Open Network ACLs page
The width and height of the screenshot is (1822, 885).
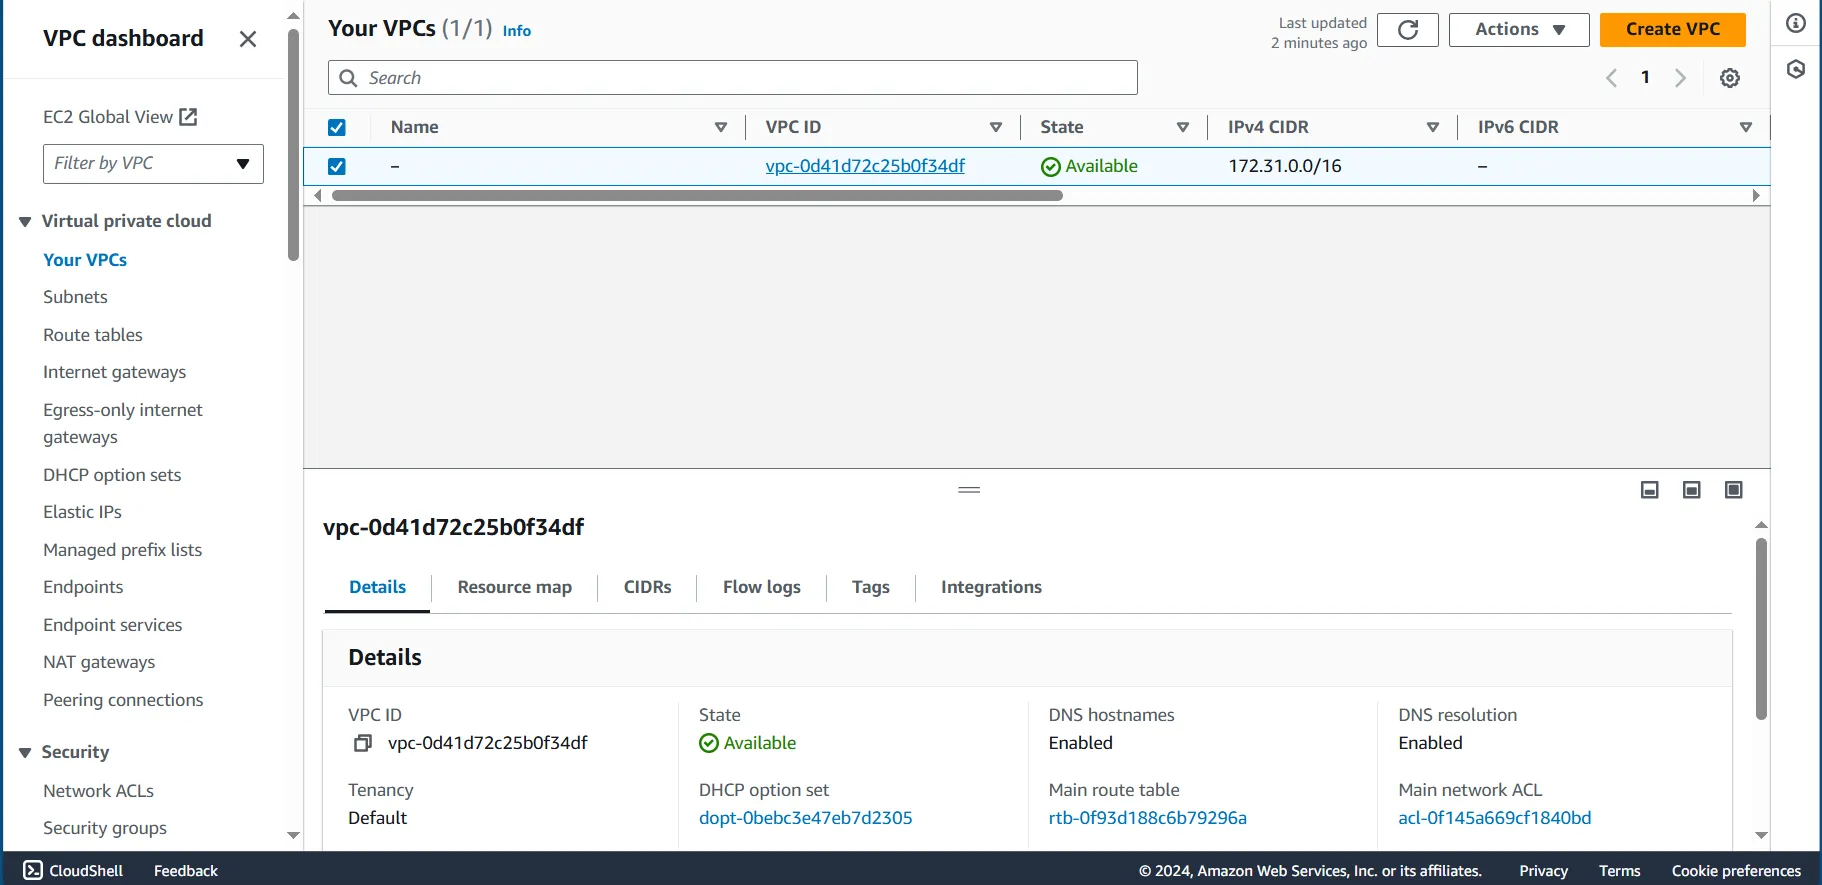98,791
